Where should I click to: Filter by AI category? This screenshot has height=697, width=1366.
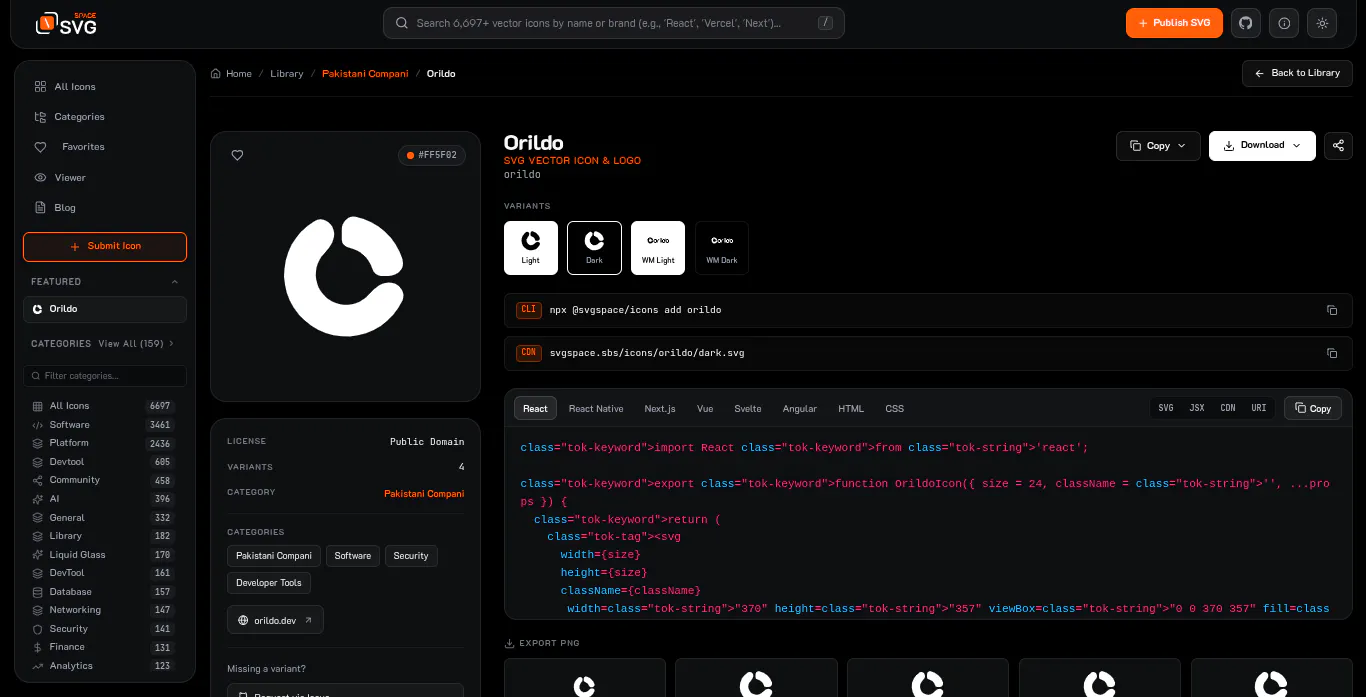(103, 499)
